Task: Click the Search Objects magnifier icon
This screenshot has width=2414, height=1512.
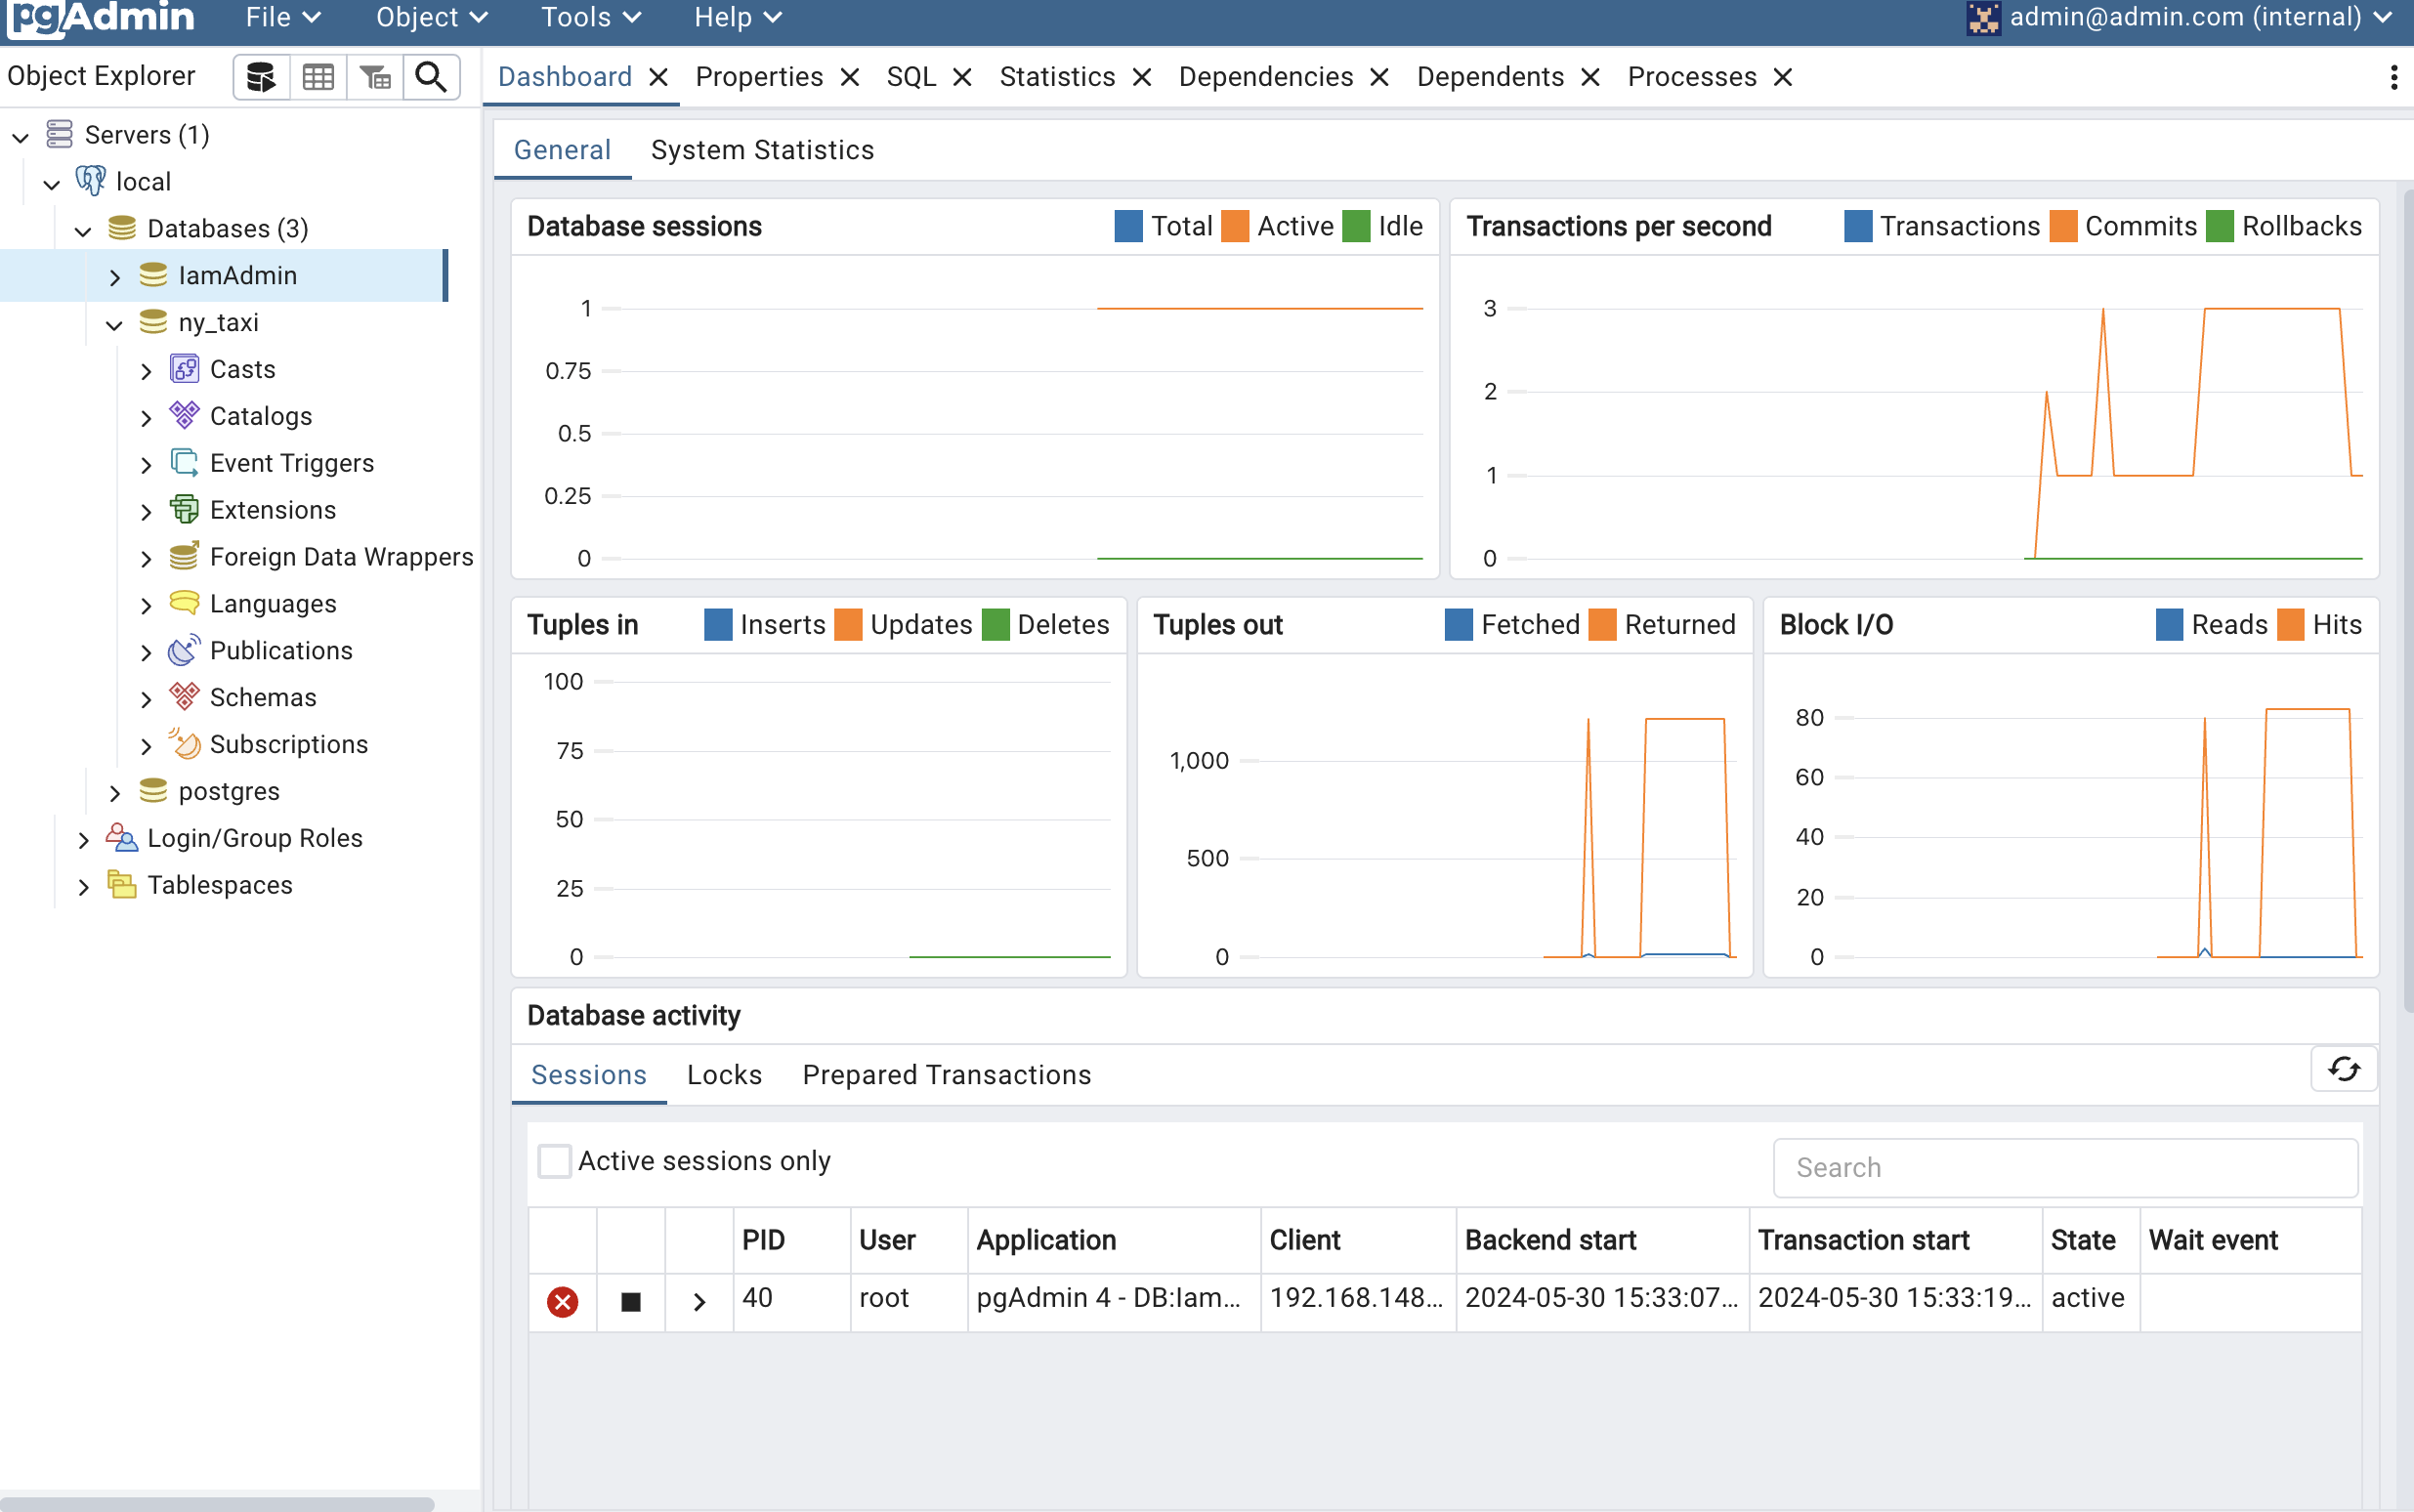Action: [431, 77]
